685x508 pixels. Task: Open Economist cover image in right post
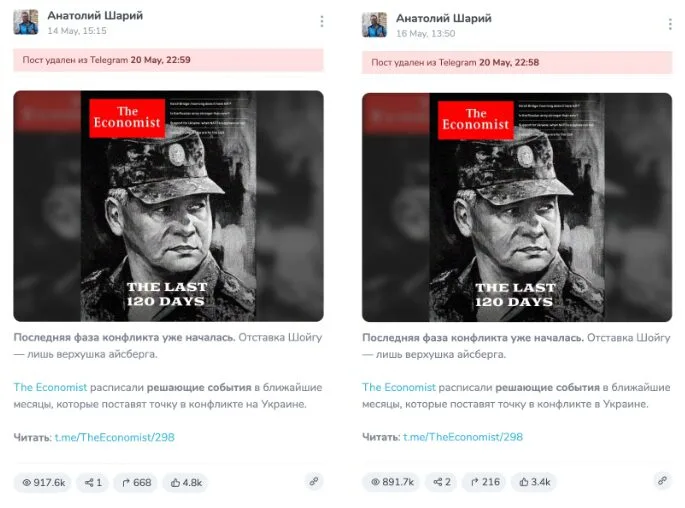coord(517,207)
